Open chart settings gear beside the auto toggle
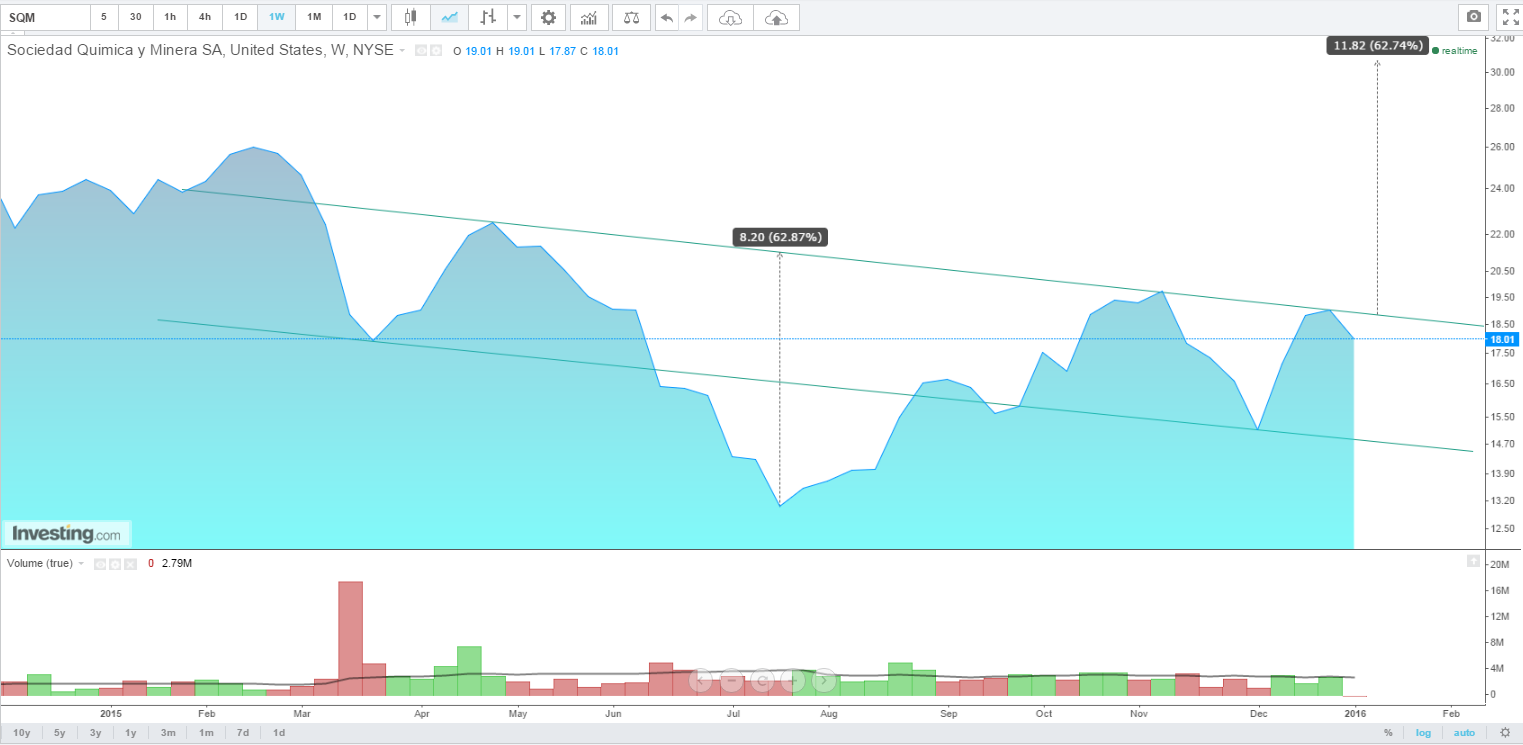Image resolution: width=1523 pixels, height=745 pixels. click(1505, 733)
